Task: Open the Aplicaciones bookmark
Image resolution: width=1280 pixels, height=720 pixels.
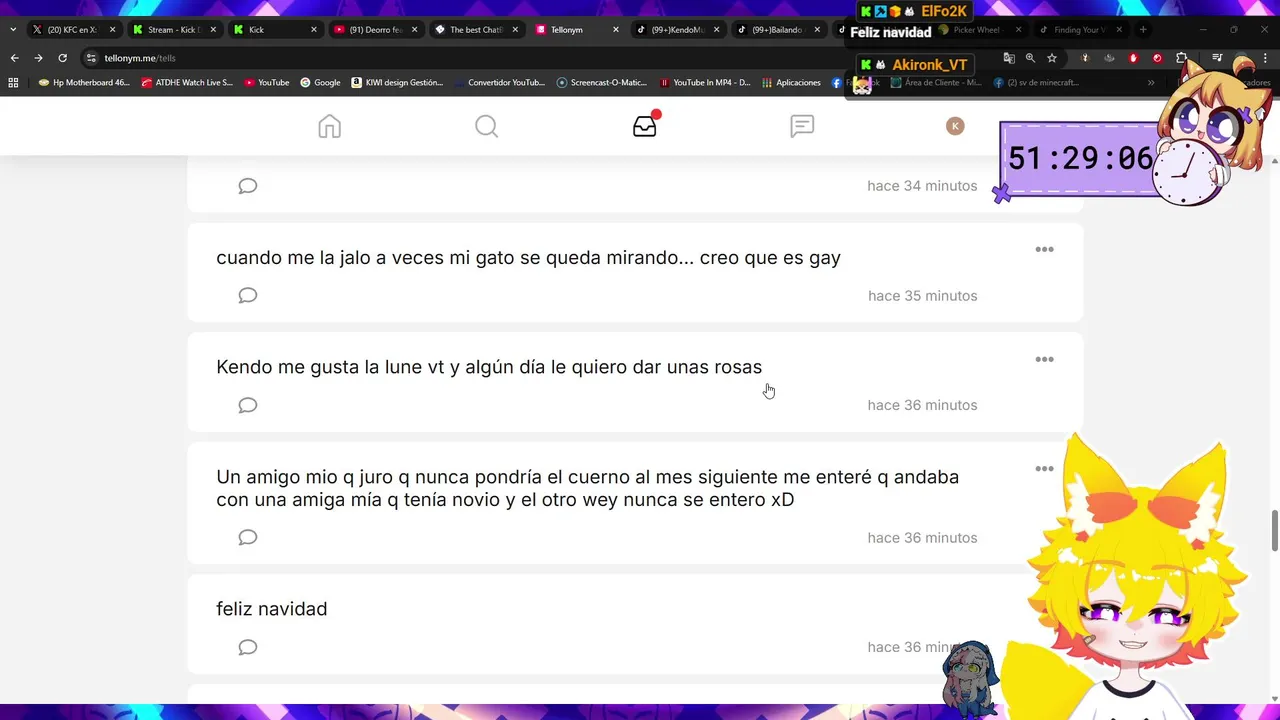Action: 791,83
